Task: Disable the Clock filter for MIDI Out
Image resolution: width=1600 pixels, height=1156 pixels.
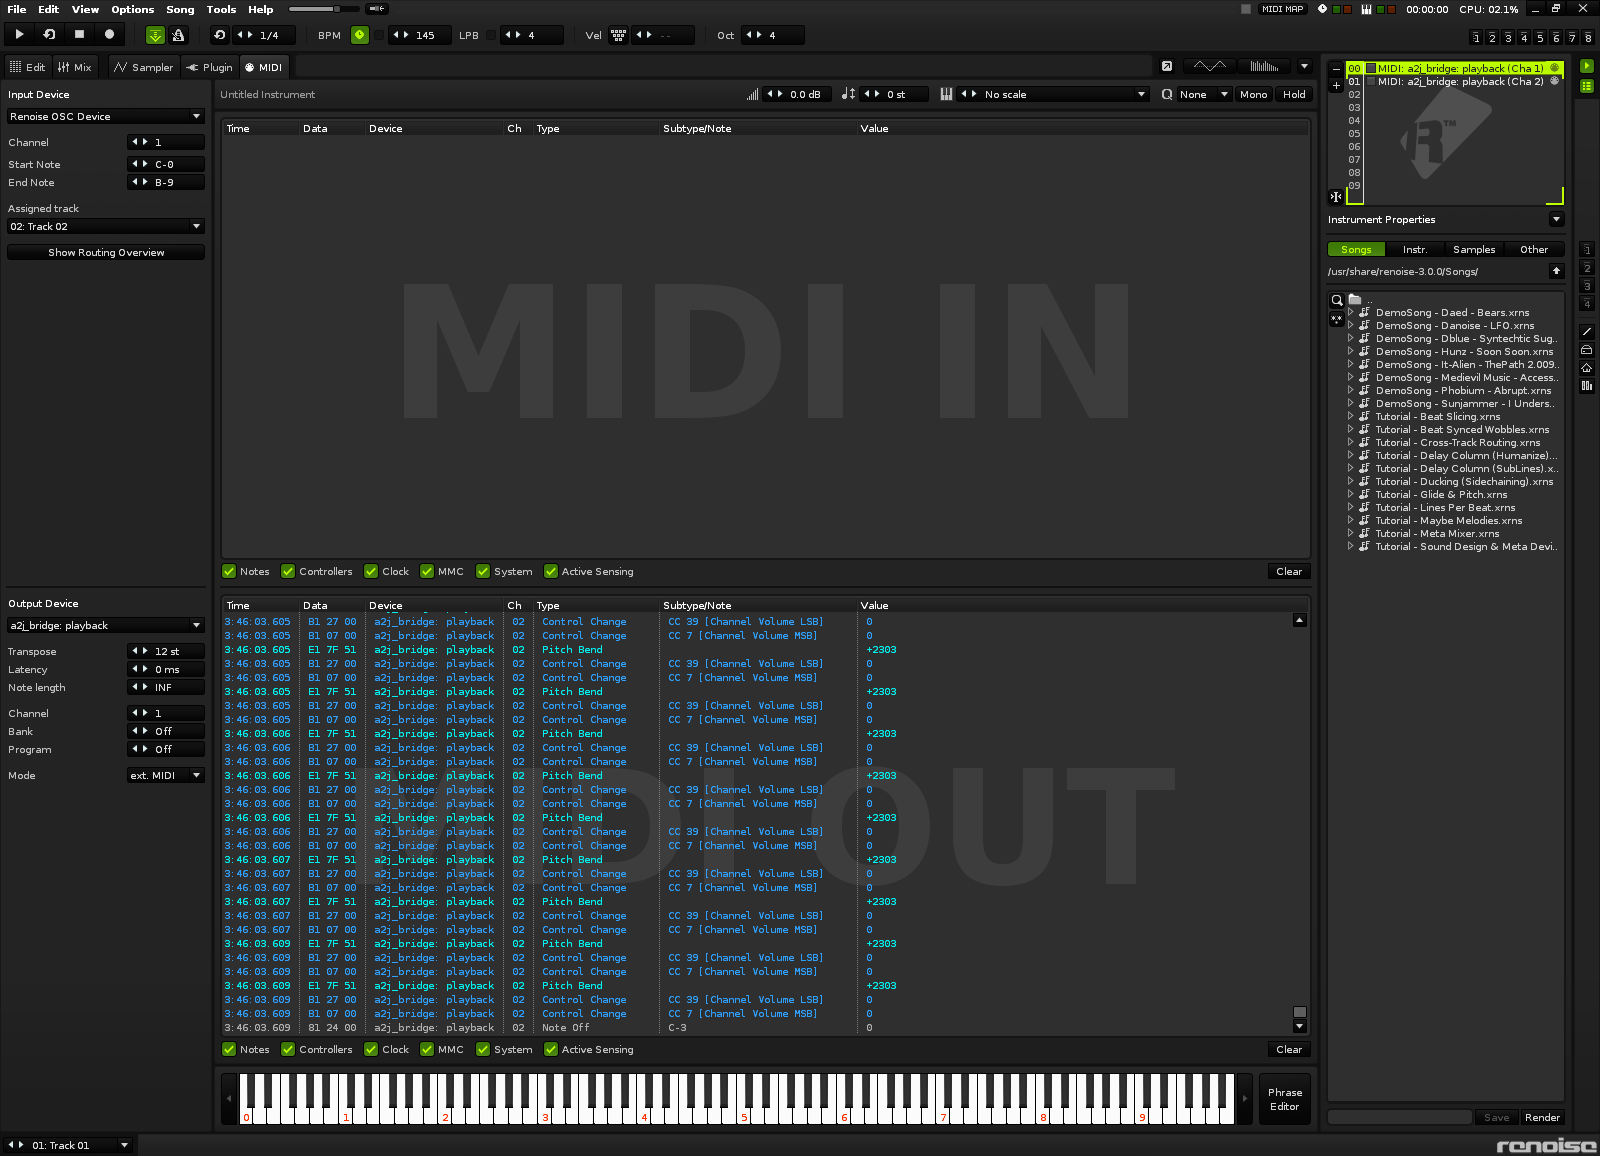Action: 371,1049
